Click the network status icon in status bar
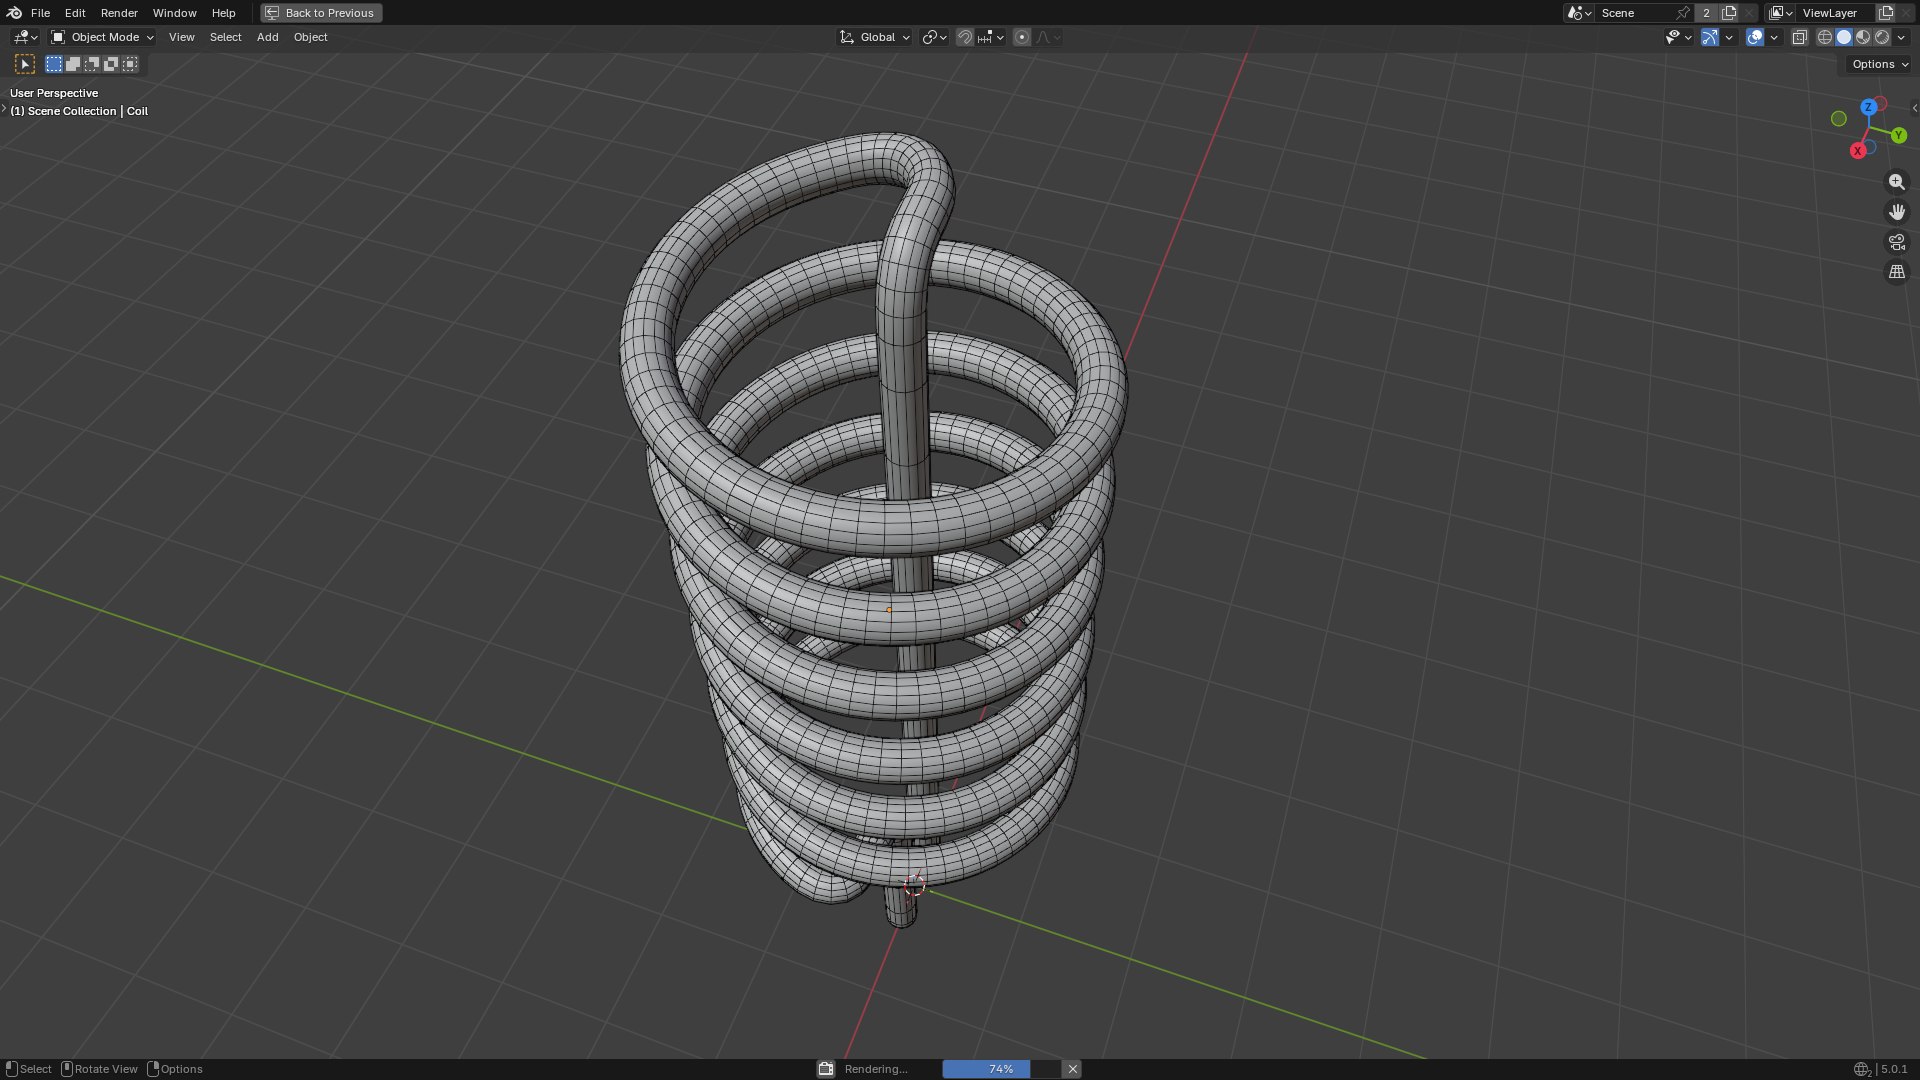This screenshot has height=1080, width=1920. [1861, 1069]
